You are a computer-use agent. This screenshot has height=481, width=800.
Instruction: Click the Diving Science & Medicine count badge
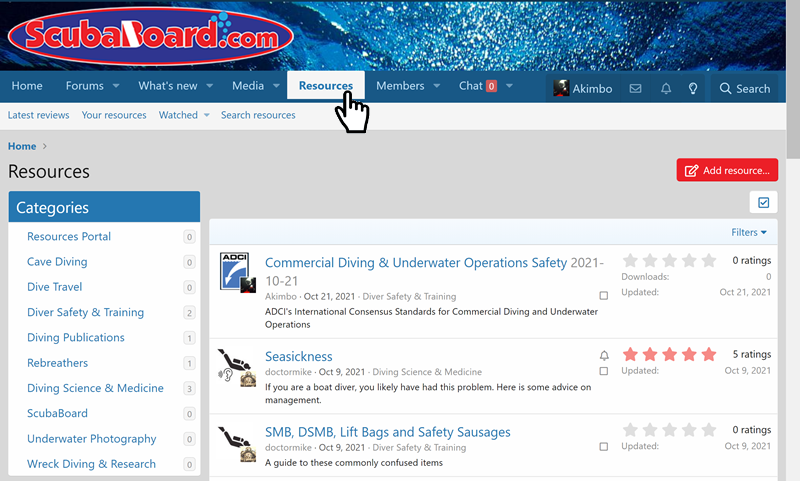pyautogui.click(x=189, y=389)
